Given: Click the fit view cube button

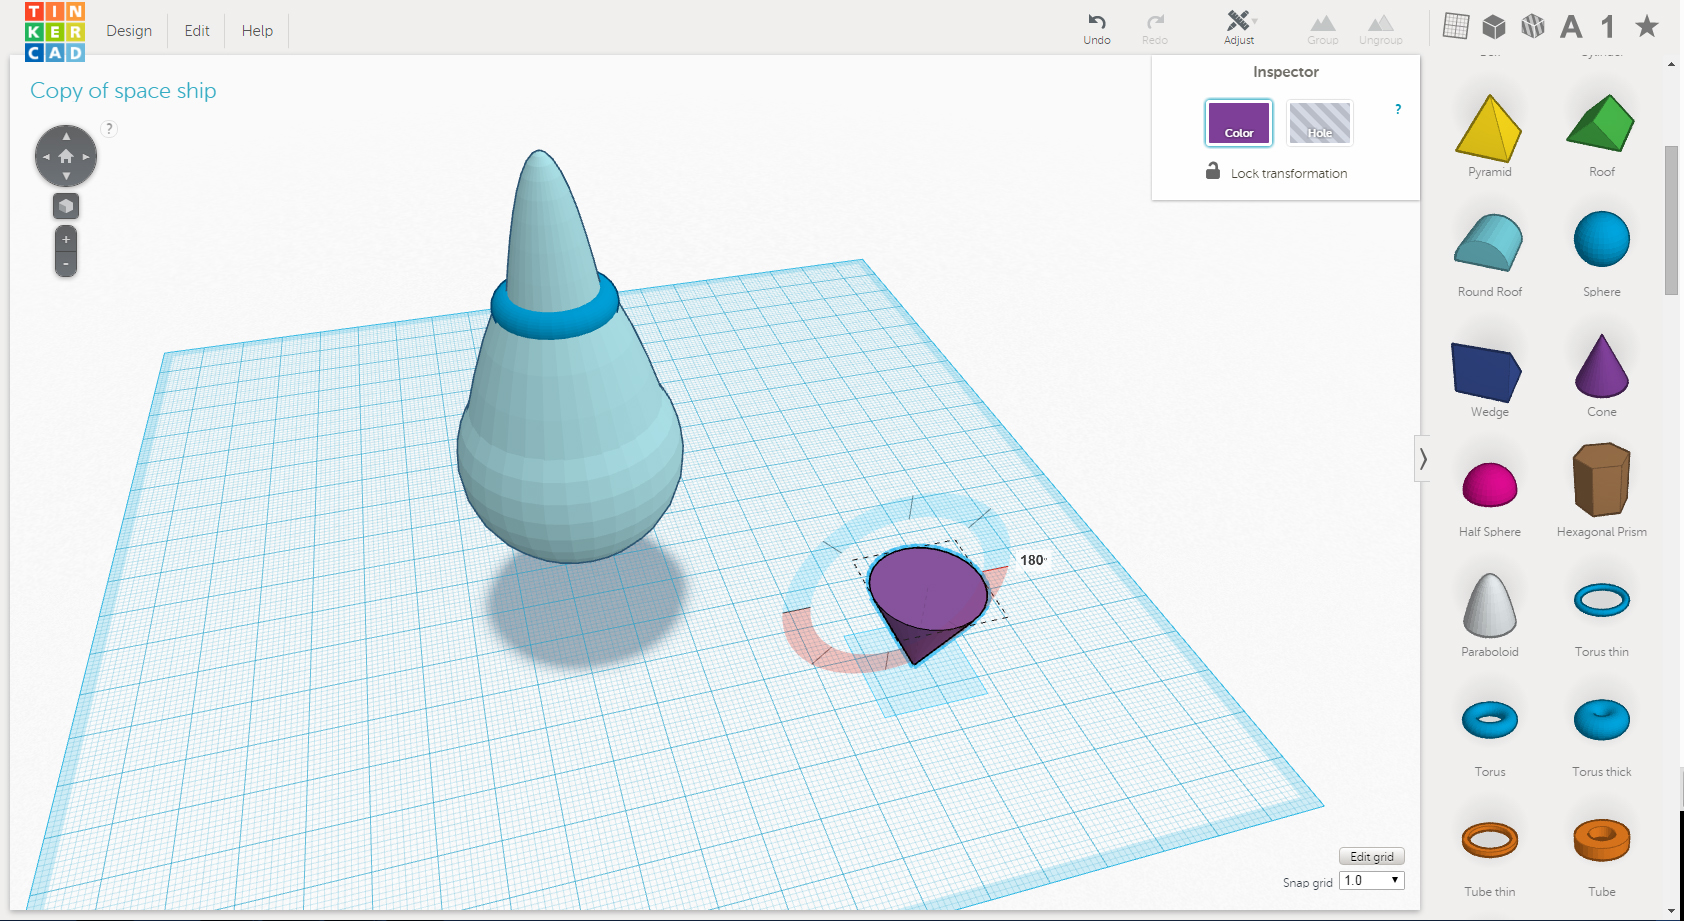Looking at the screenshot, I should pyautogui.click(x=66, y=206).
